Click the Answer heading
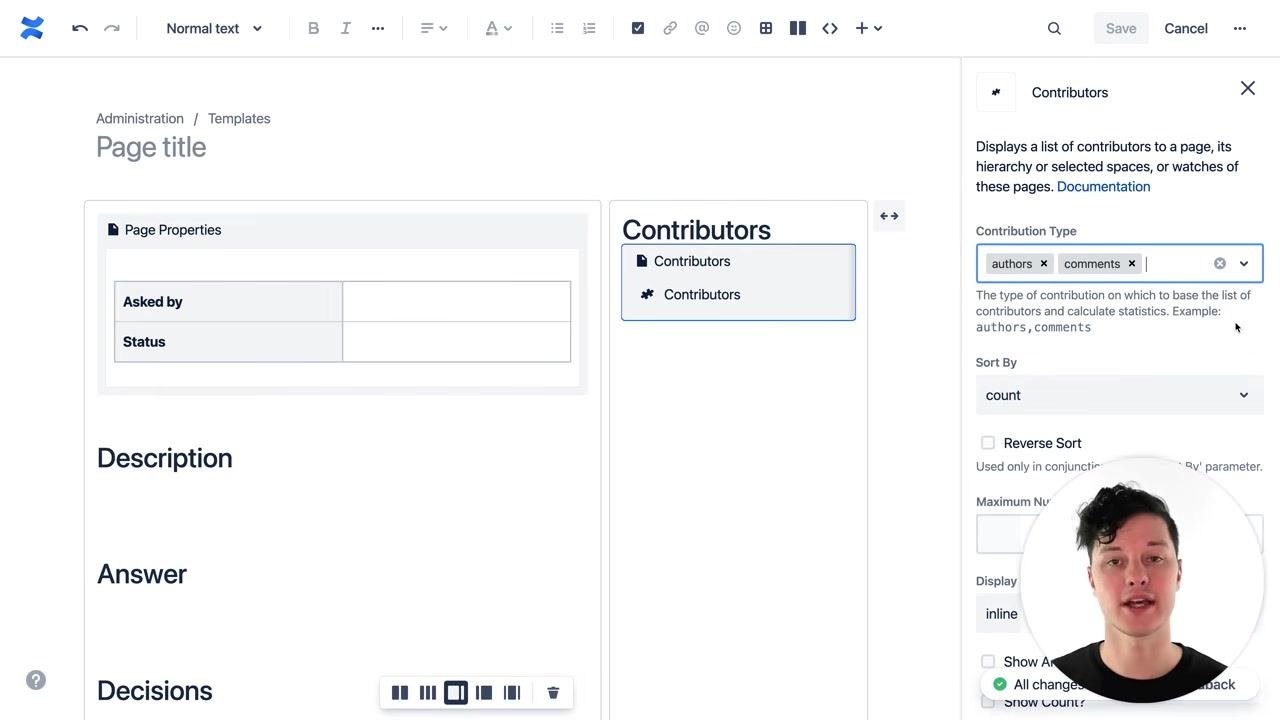The height and width of the screenshot is (720, 1280). tap(142, 574)
